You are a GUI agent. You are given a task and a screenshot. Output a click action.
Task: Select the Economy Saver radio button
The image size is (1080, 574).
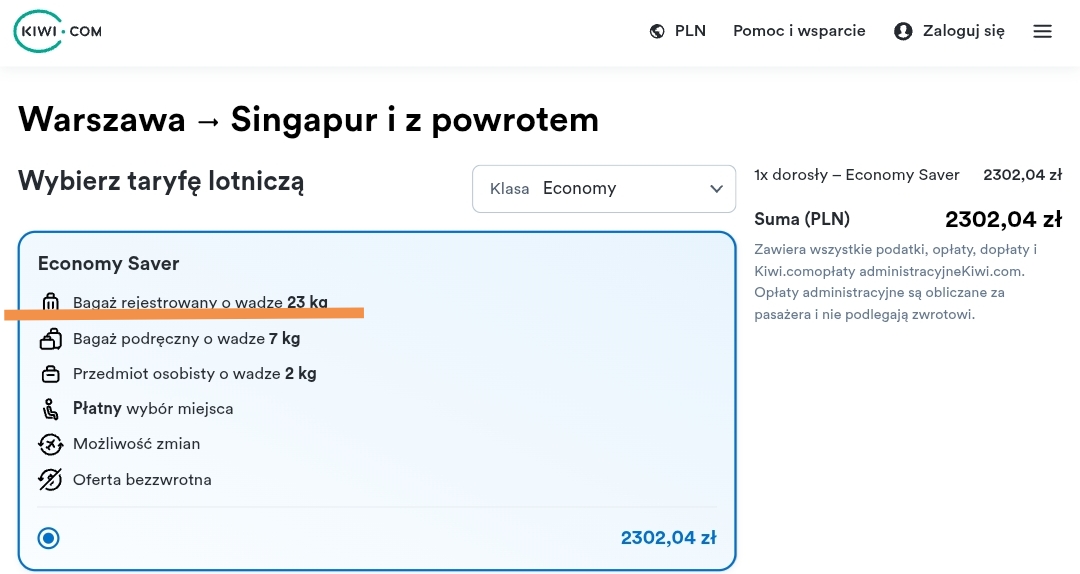(48, 537)
